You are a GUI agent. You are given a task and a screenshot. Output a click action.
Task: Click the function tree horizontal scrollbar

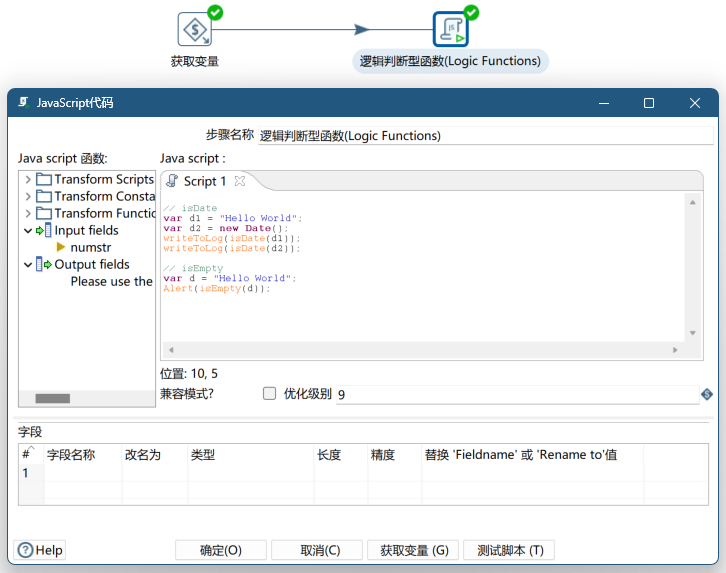[x=53, y=398]
